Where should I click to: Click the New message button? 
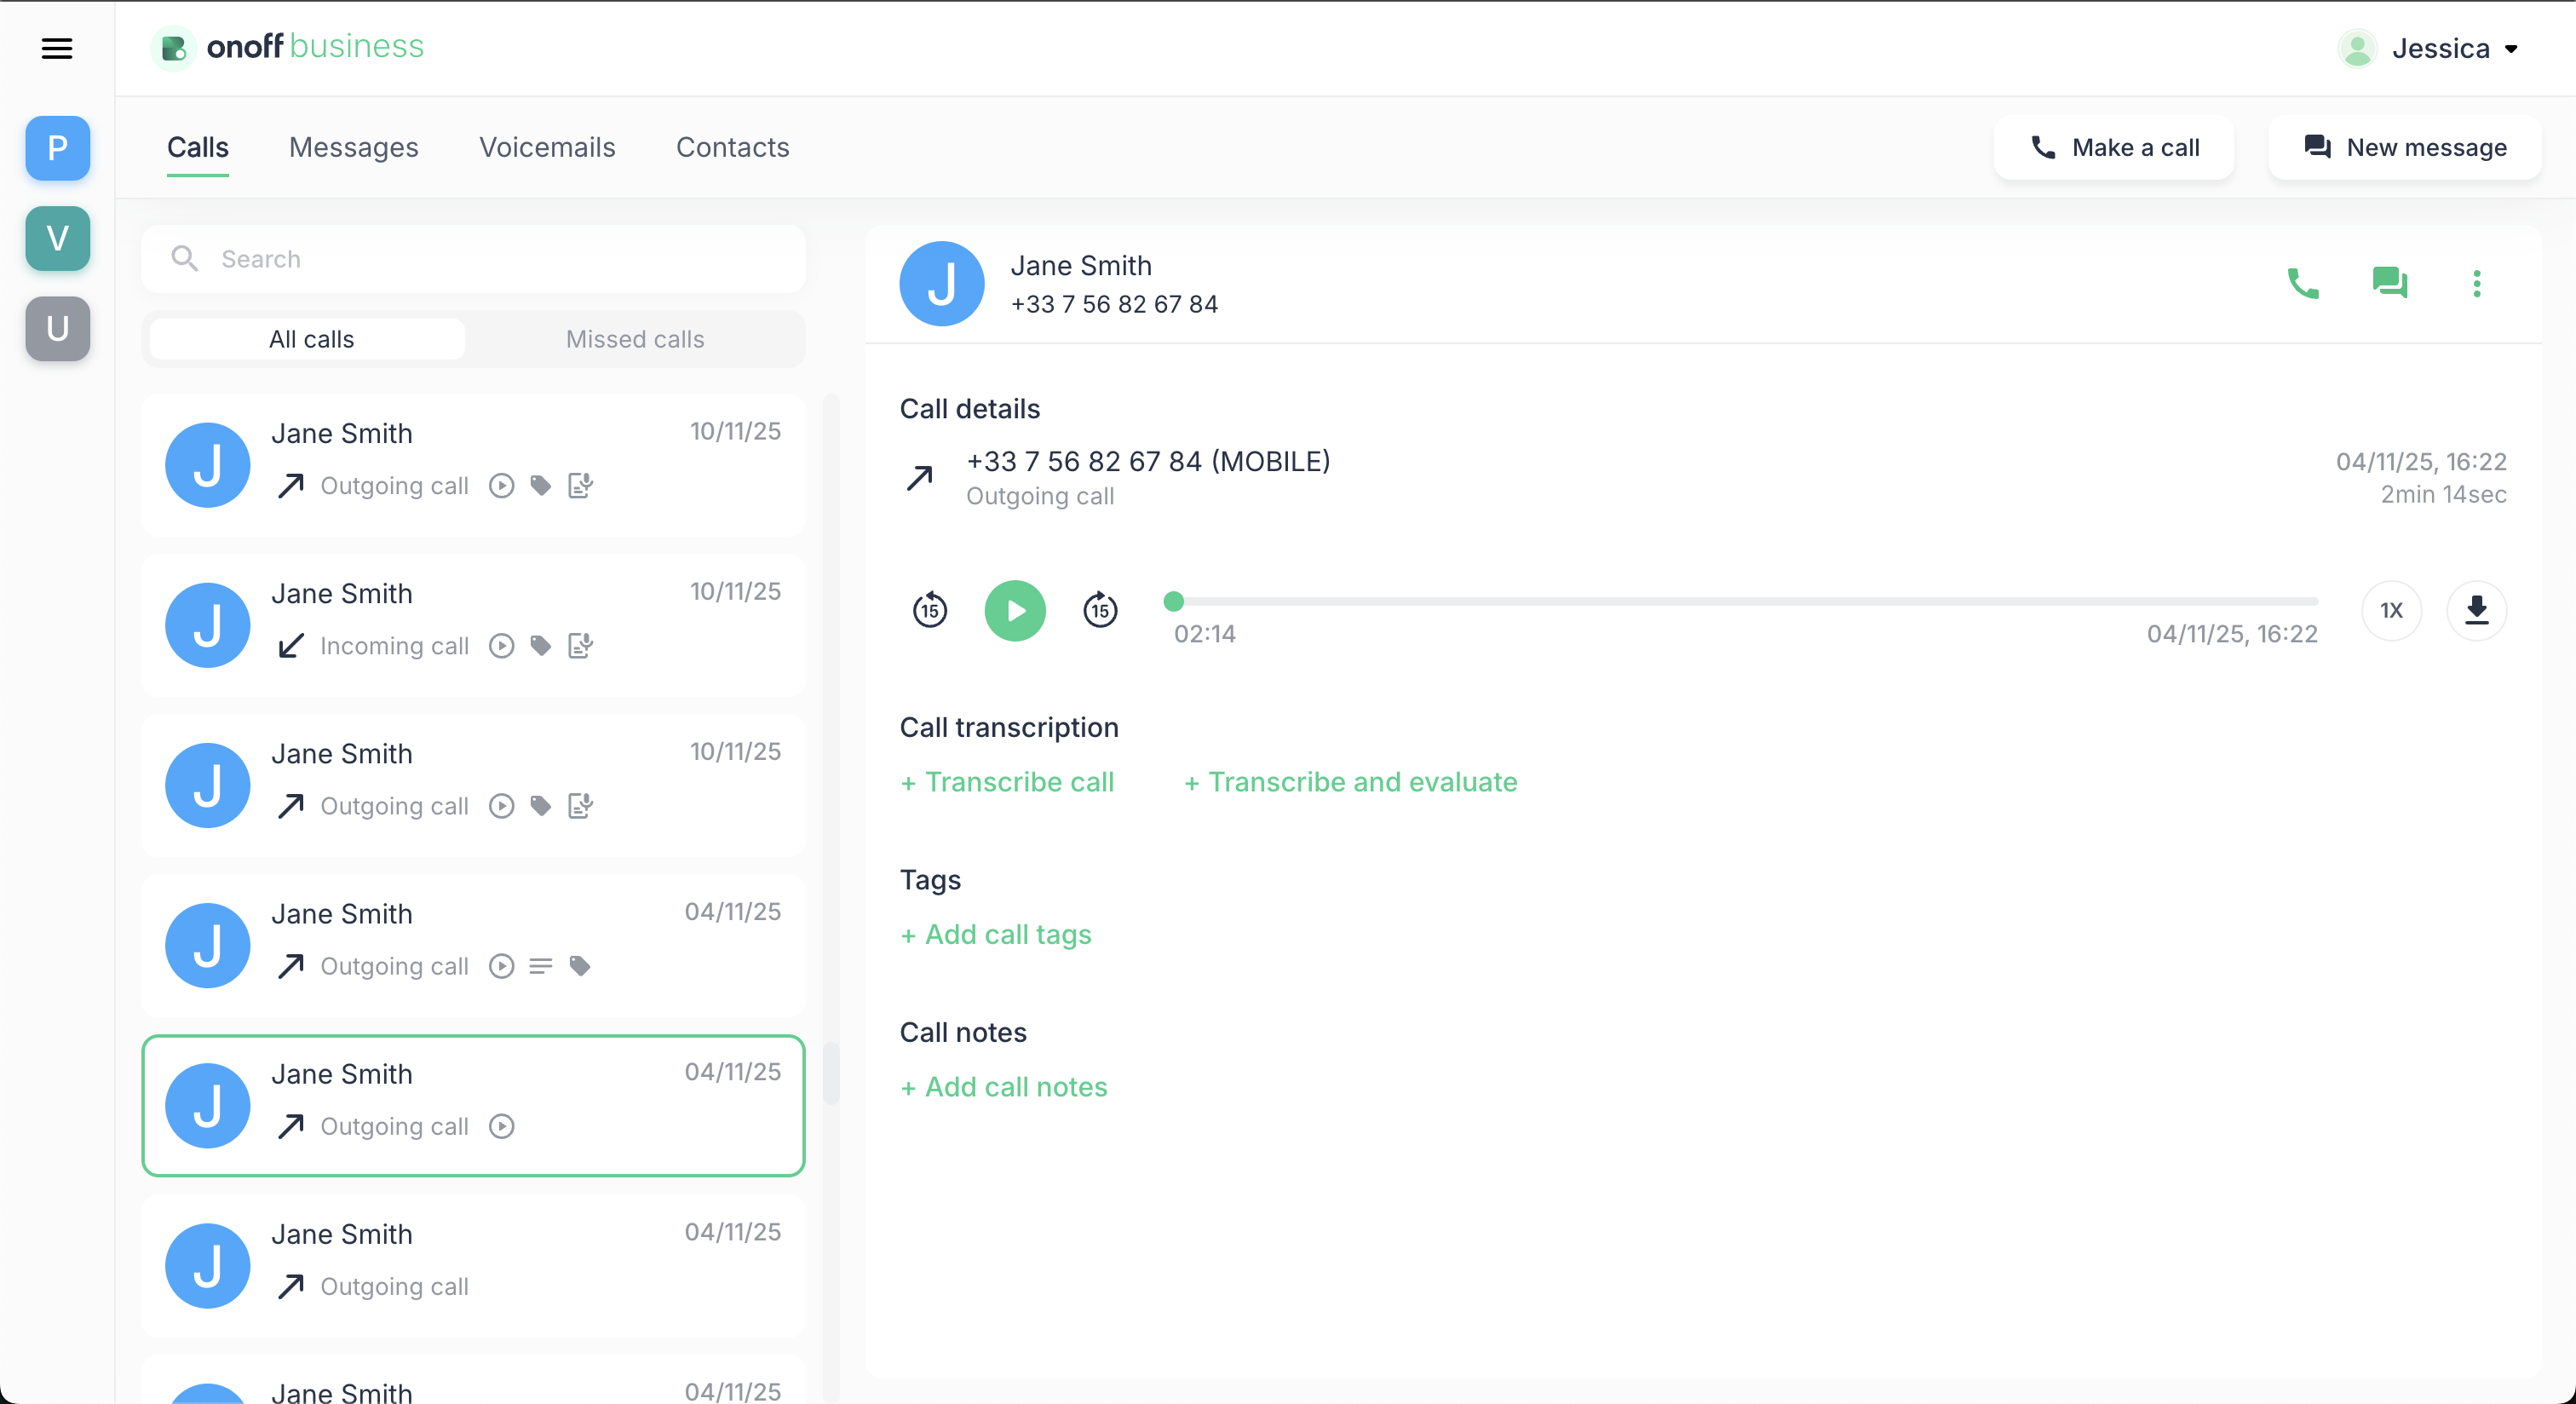2404,148
